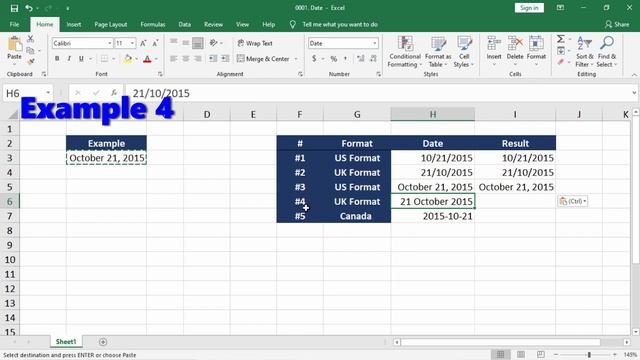Click Accounting dollar format icon
This screenshot has width=640, height=360.
(314, 59)
